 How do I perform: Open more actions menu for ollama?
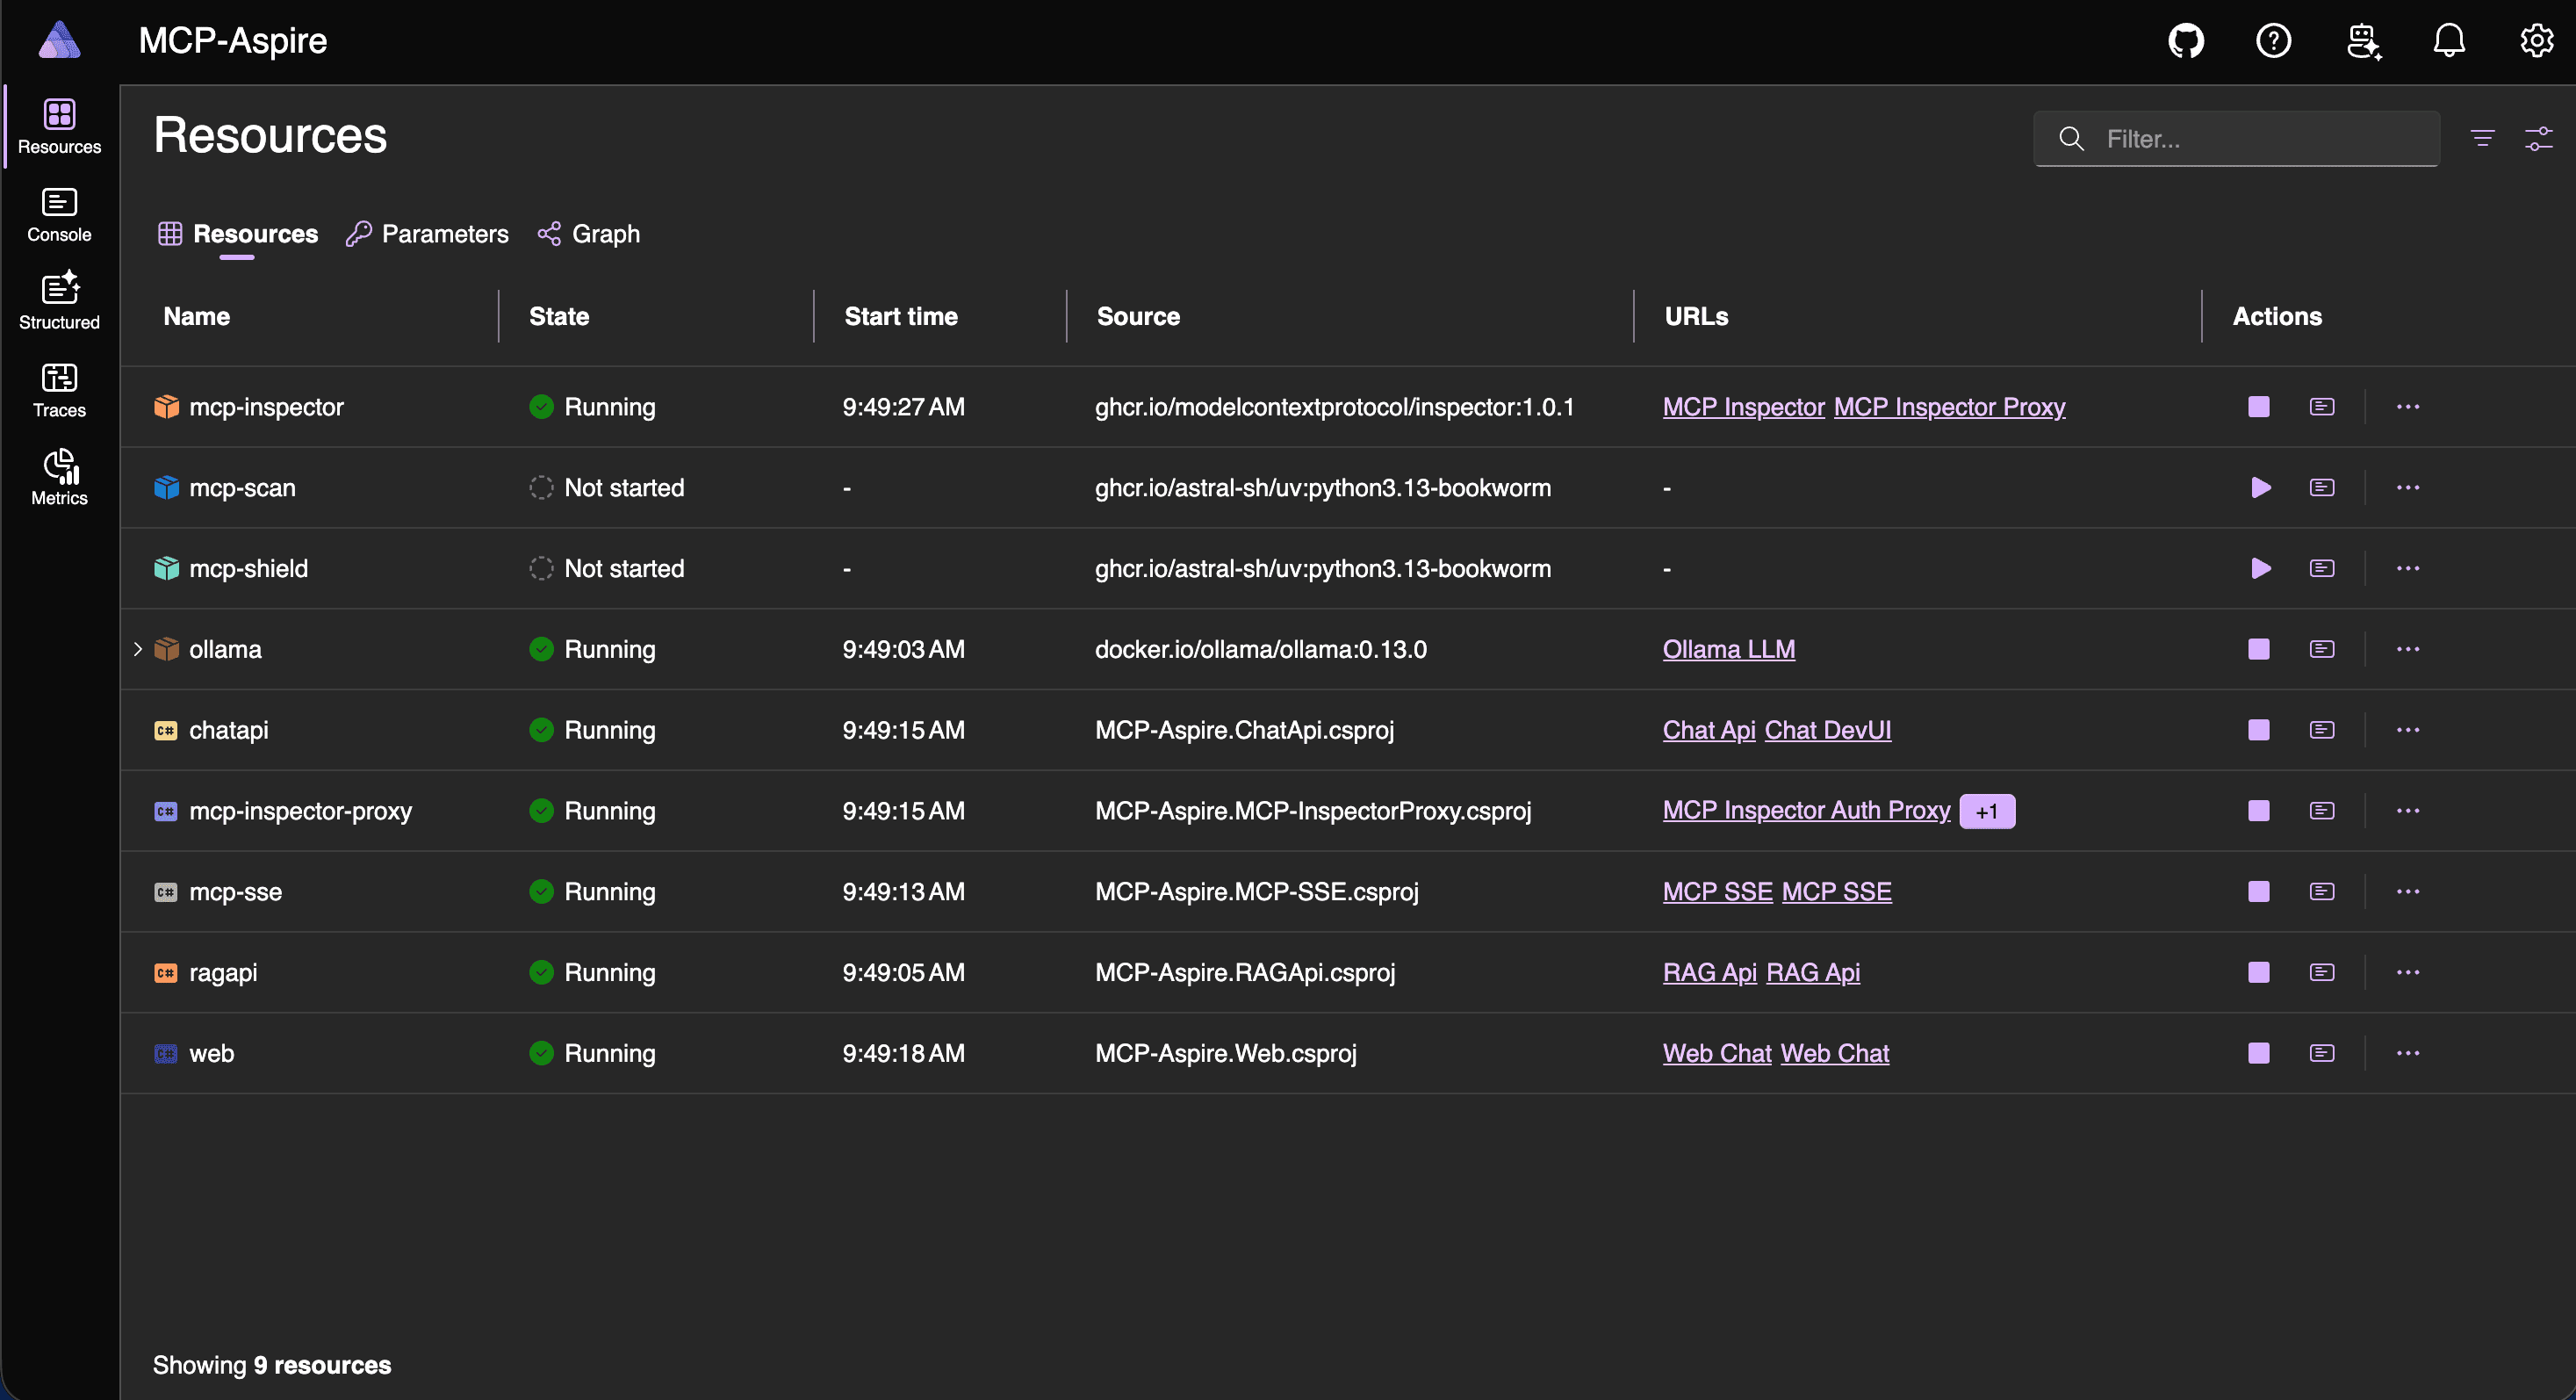point(2408,649)
